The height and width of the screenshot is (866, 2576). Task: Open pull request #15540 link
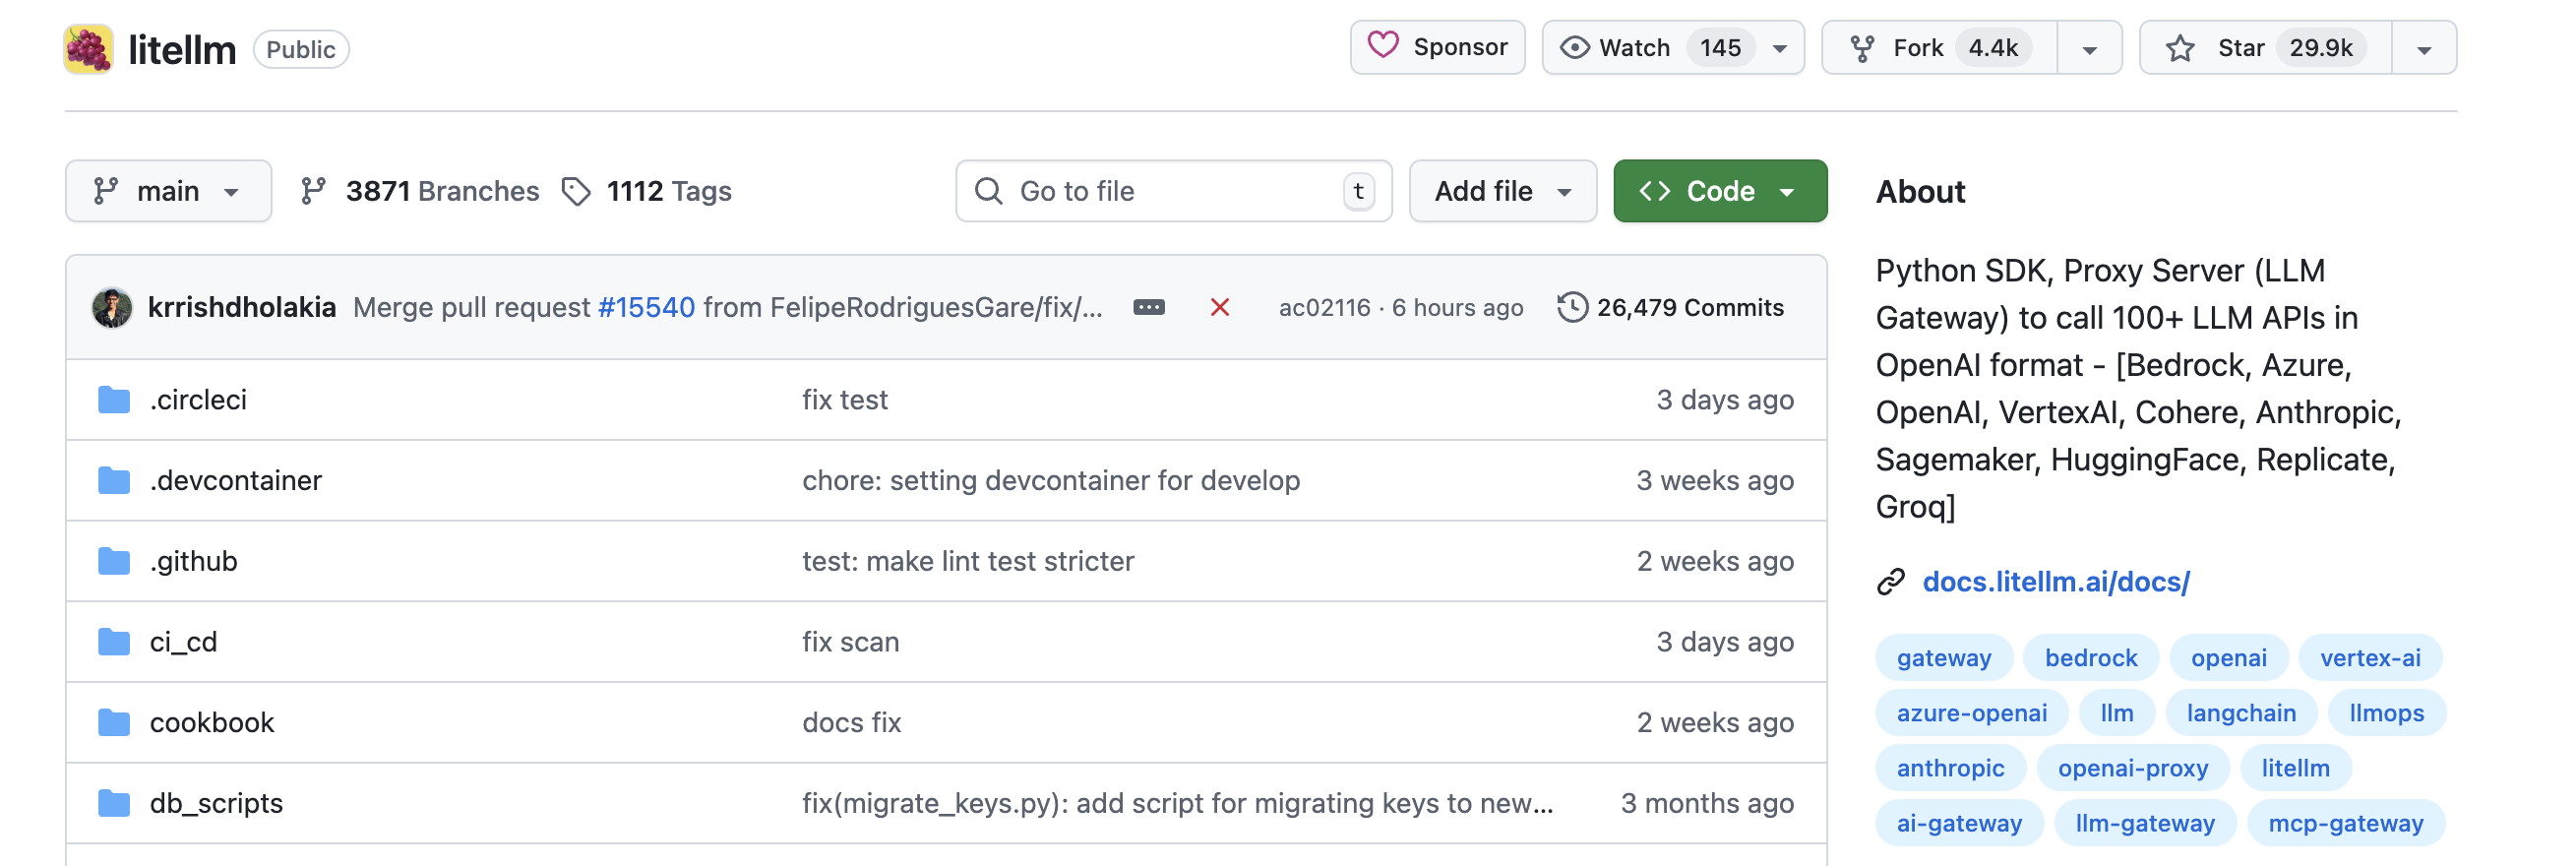pos(646,307)
